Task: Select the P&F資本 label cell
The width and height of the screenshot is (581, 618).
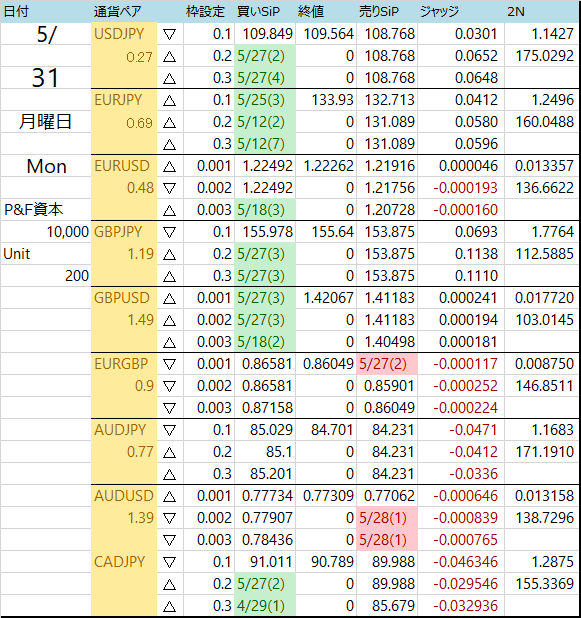Action: [45, 210]
